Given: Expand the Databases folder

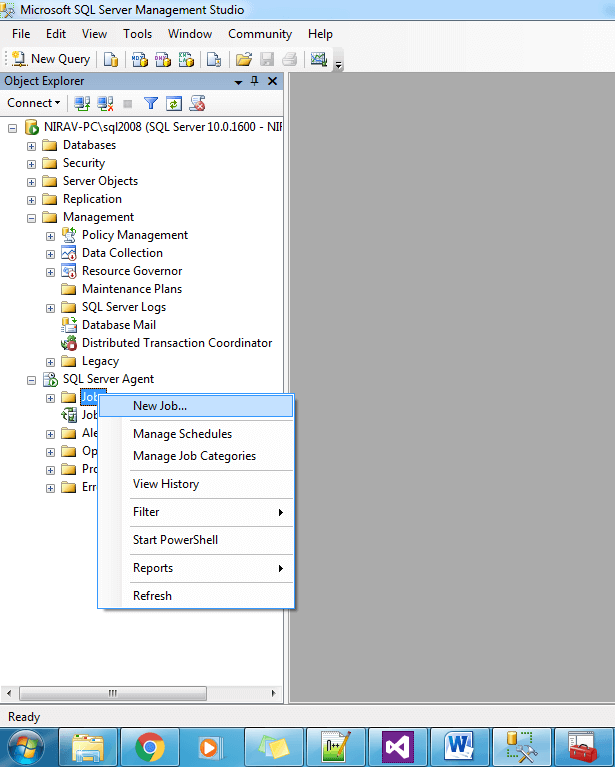Looking at the screenshot, I should (x=31, y=146).
